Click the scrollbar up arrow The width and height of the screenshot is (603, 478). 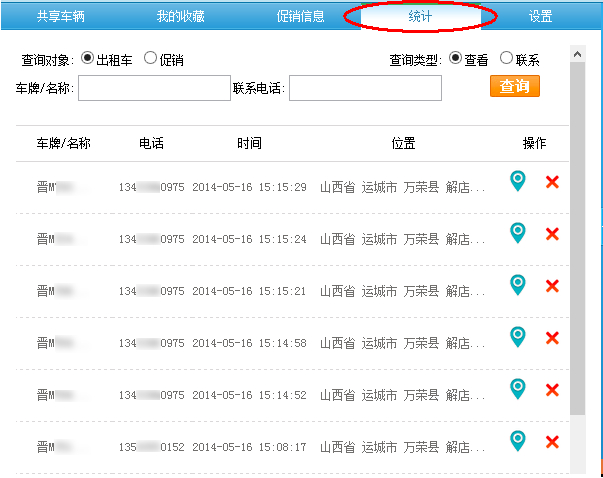click(x=577, y=52)
